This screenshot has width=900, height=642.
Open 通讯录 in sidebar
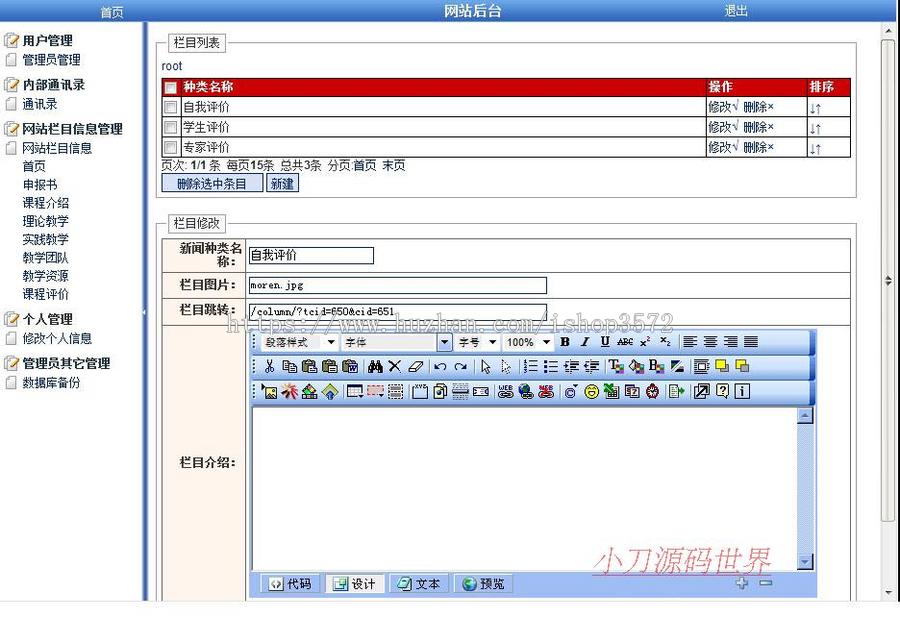(40, 104)
